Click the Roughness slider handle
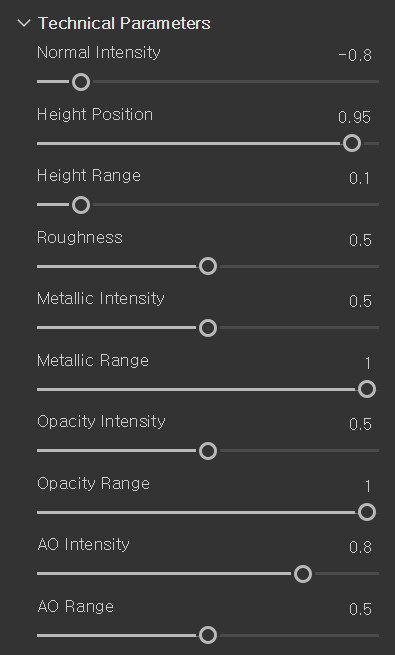Image resolution: width=395 pixels, height=655 pixels. pos(208,266)
